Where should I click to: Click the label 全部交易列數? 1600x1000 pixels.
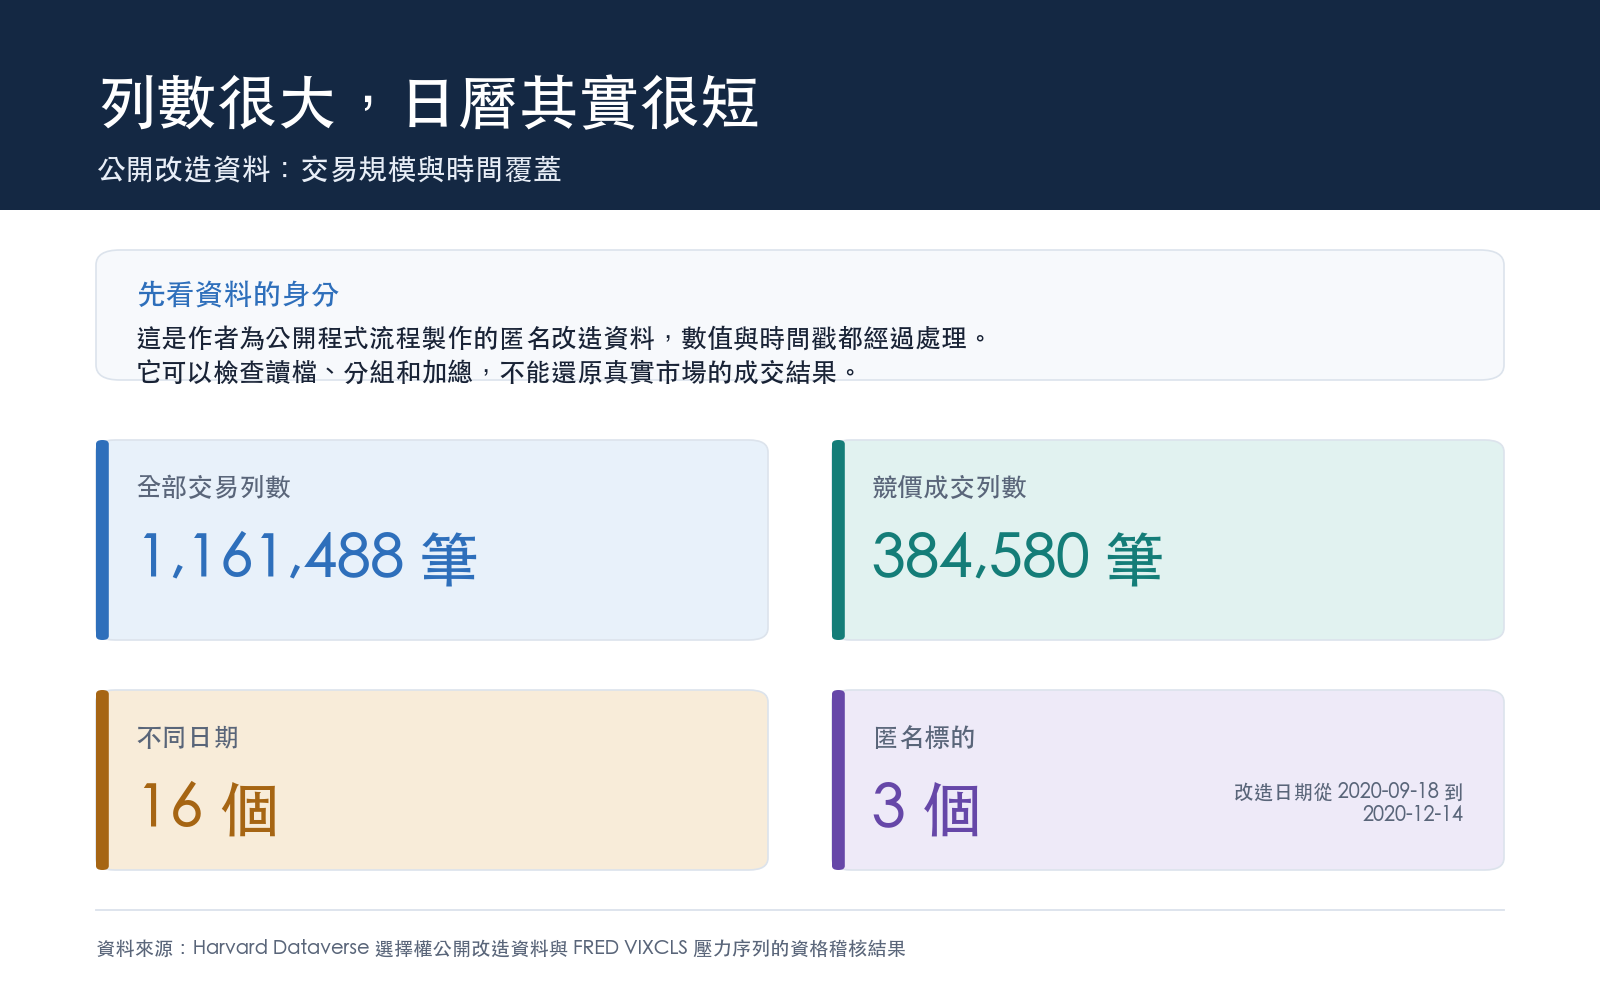pos(214,487)
